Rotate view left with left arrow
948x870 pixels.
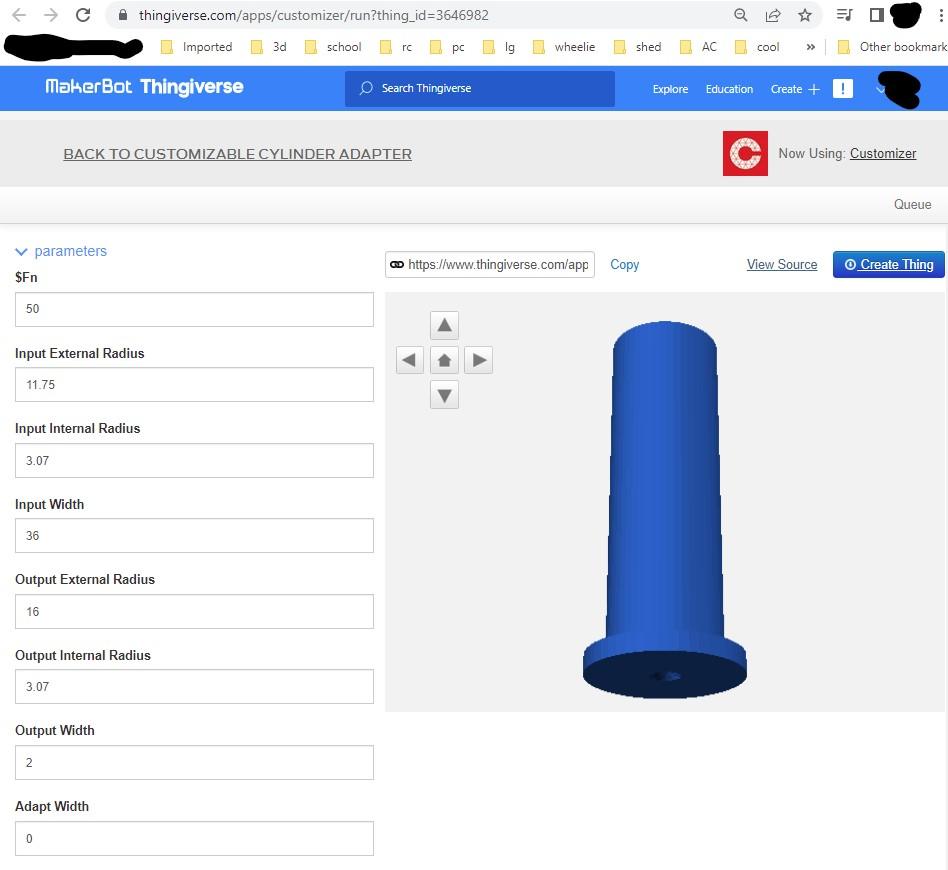click(409, 360)
